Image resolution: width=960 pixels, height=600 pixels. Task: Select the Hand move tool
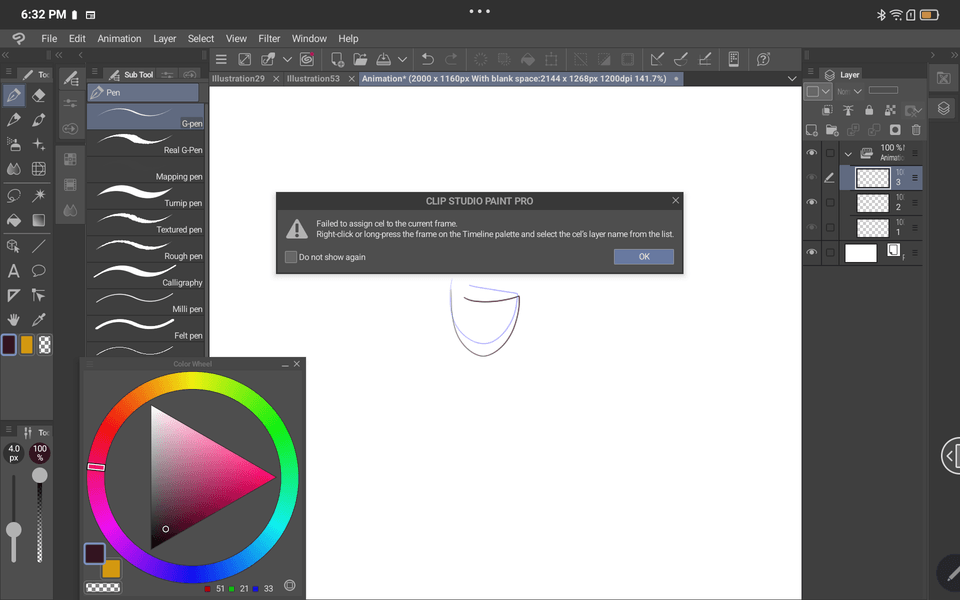click(13, 319)
